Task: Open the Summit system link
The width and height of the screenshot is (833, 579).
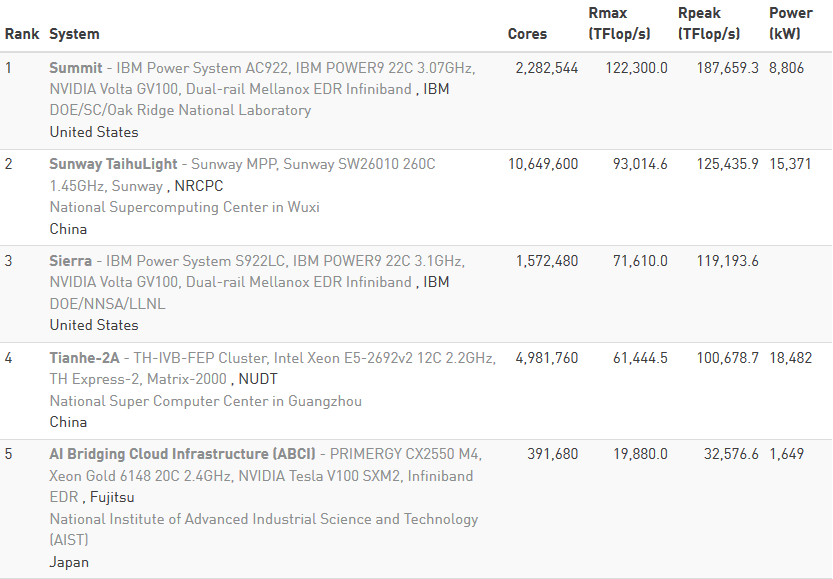Action: click(x=76, y=68)
